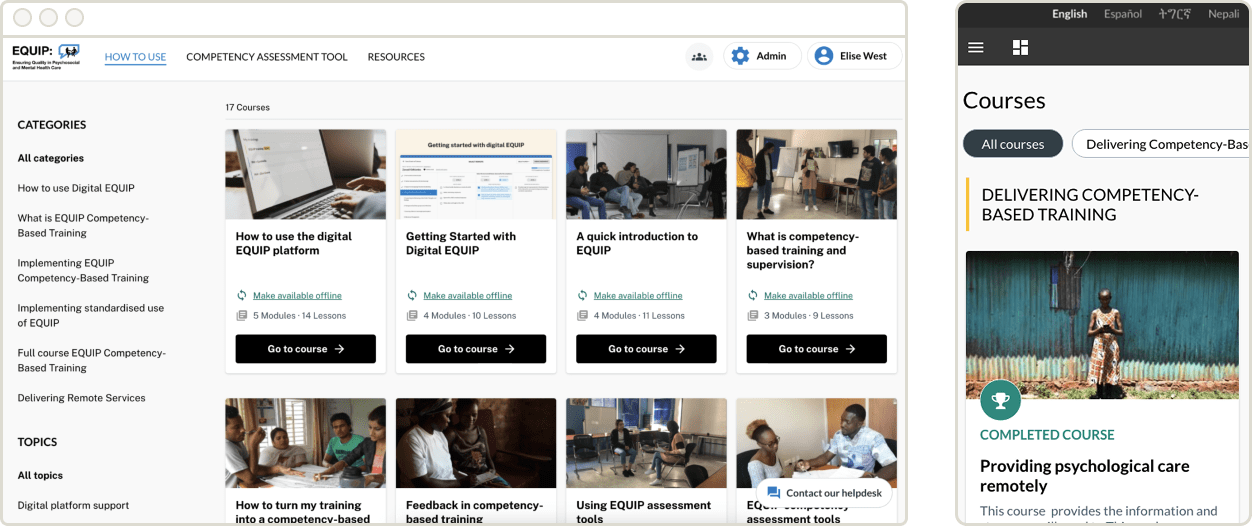This screenshot has height=526, width=1252.
Task: Switch language to Español
Action: click(x=1122, y=14)
